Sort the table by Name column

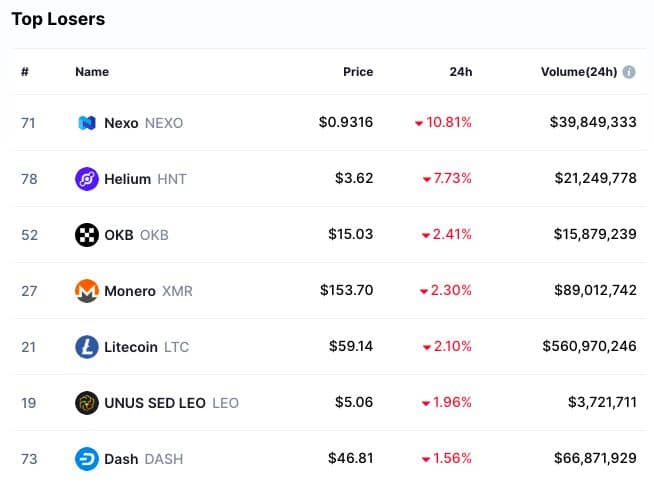[x=92, y=72]
